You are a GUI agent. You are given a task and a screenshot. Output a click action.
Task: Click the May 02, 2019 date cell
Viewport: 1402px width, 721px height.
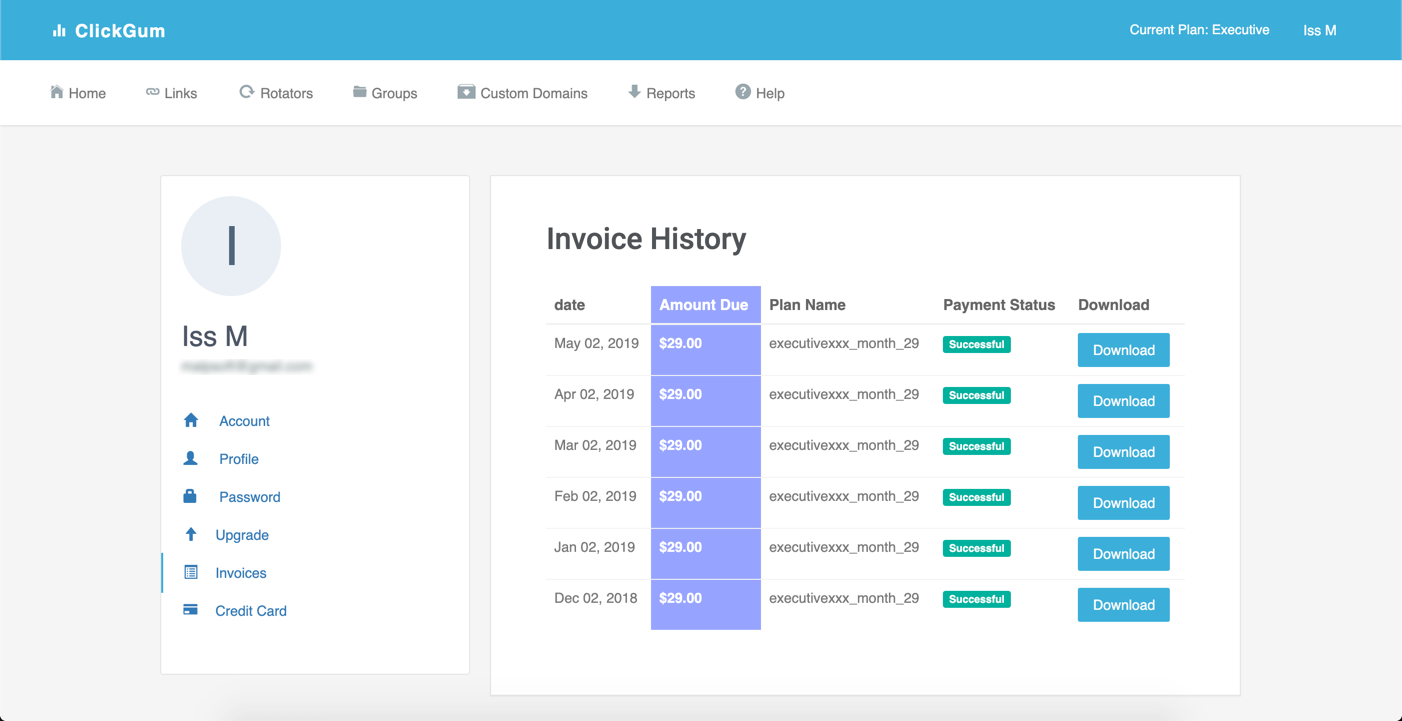[596, 343]
